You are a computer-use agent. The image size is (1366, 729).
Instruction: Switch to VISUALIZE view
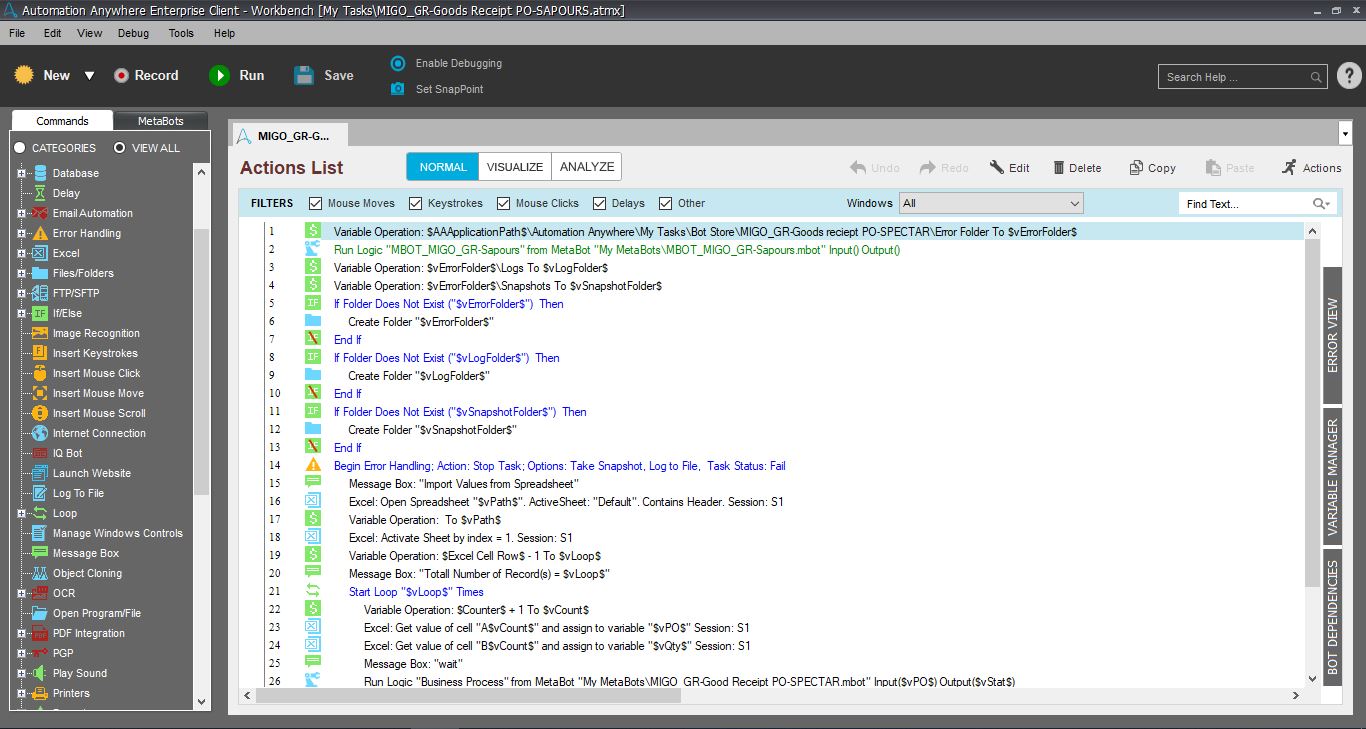click(515, 167)
